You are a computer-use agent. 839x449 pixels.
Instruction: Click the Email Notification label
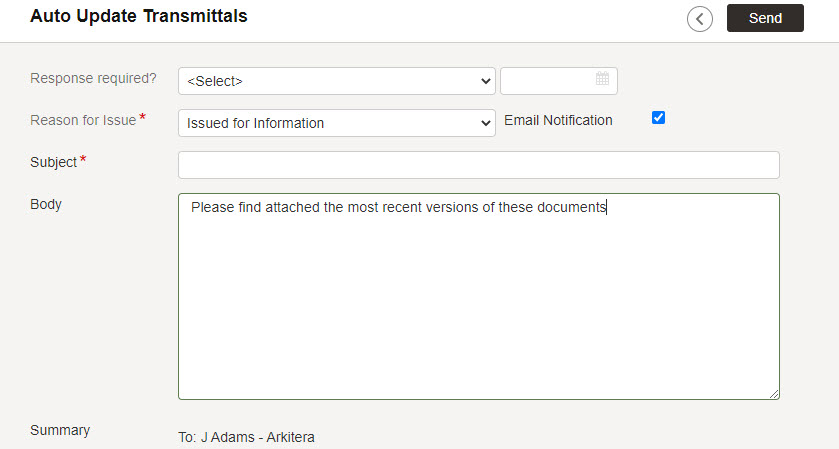tap(558, 120)
